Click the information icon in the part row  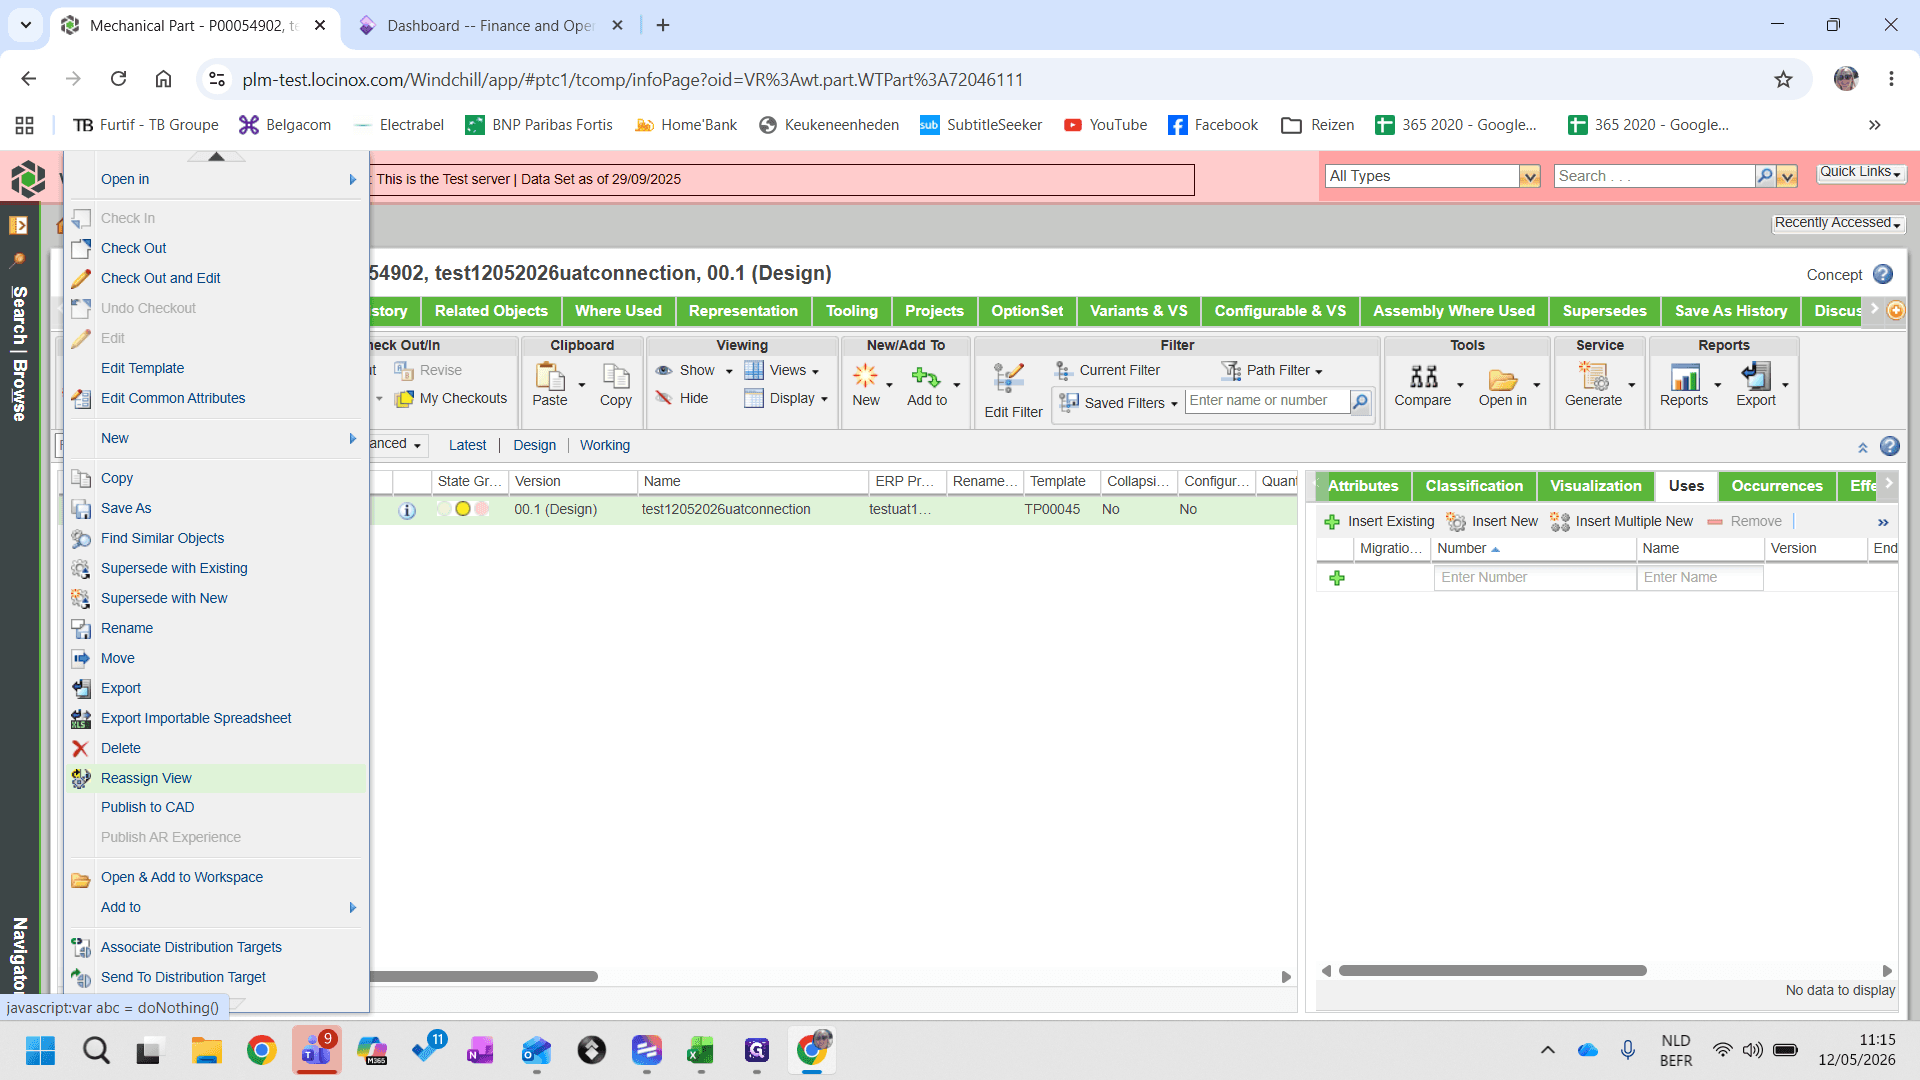(x=407, y=510)
